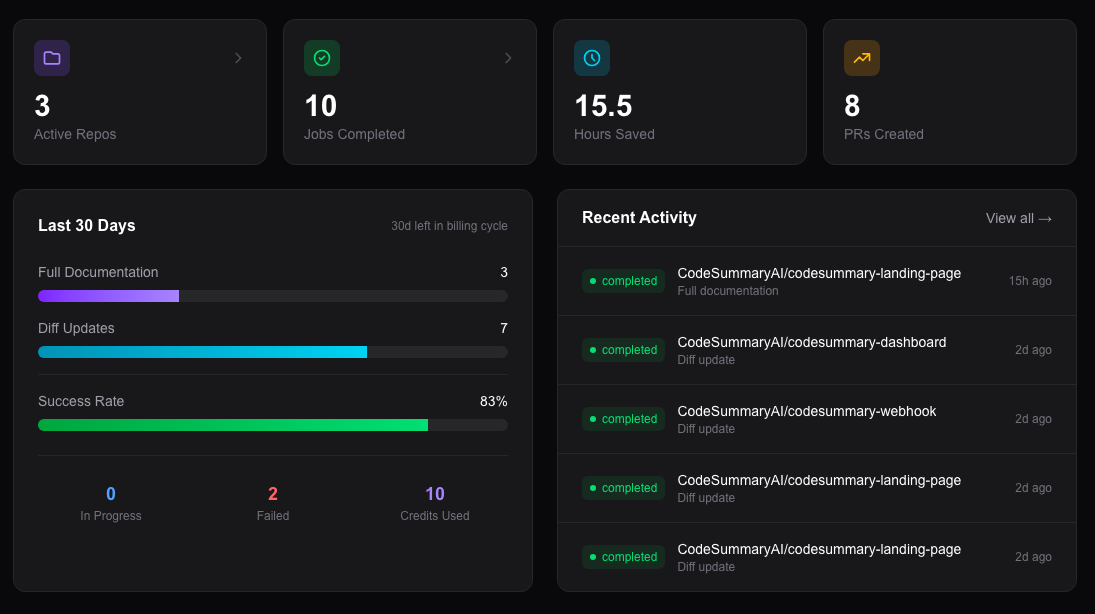Screen dimensions: 1095x614
Task: Open CodeSummaryAI/codesummary-landing-page activity entry
Action: (819, 272)
